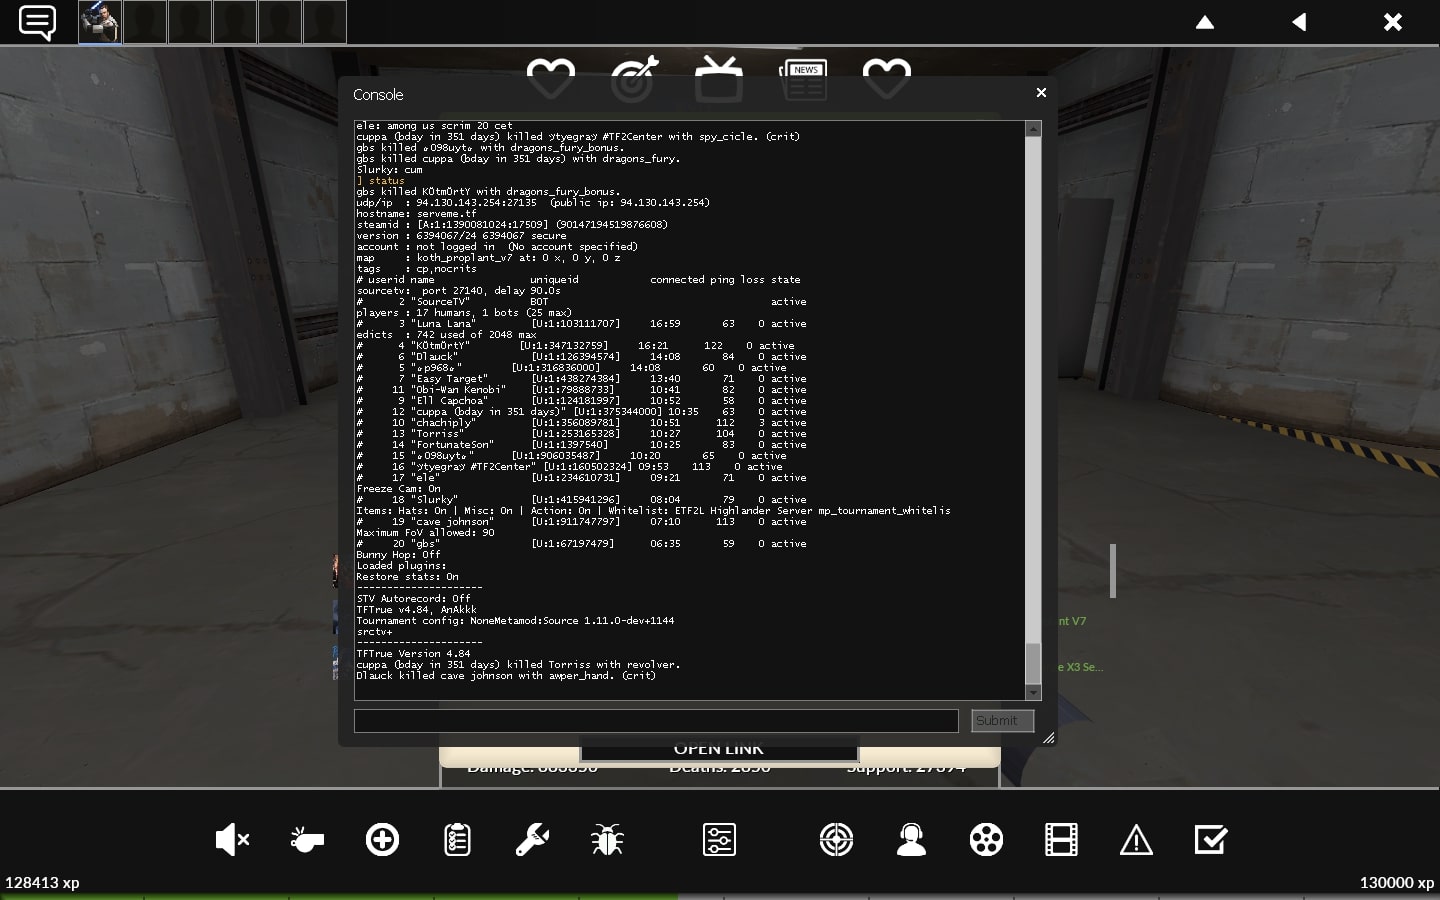1440x900 pixels.
Task: Click the muted speaker icon
Action: pyautogui.click(x=232, y=840)
